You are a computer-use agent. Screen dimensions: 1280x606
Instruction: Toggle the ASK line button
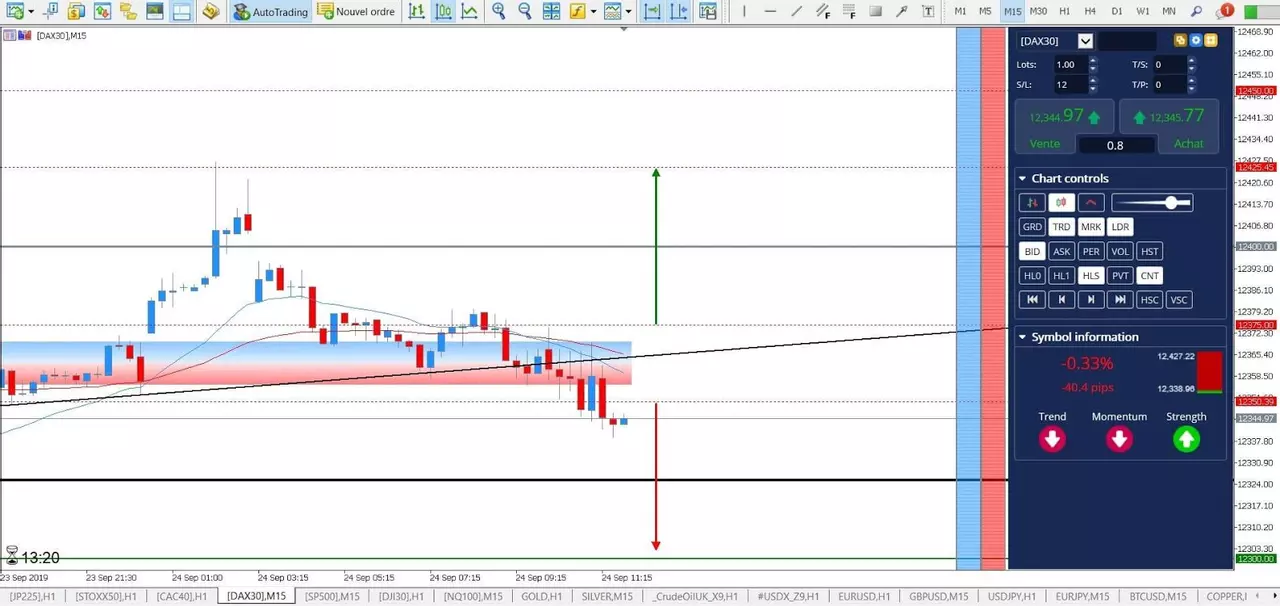(1062, 252)
